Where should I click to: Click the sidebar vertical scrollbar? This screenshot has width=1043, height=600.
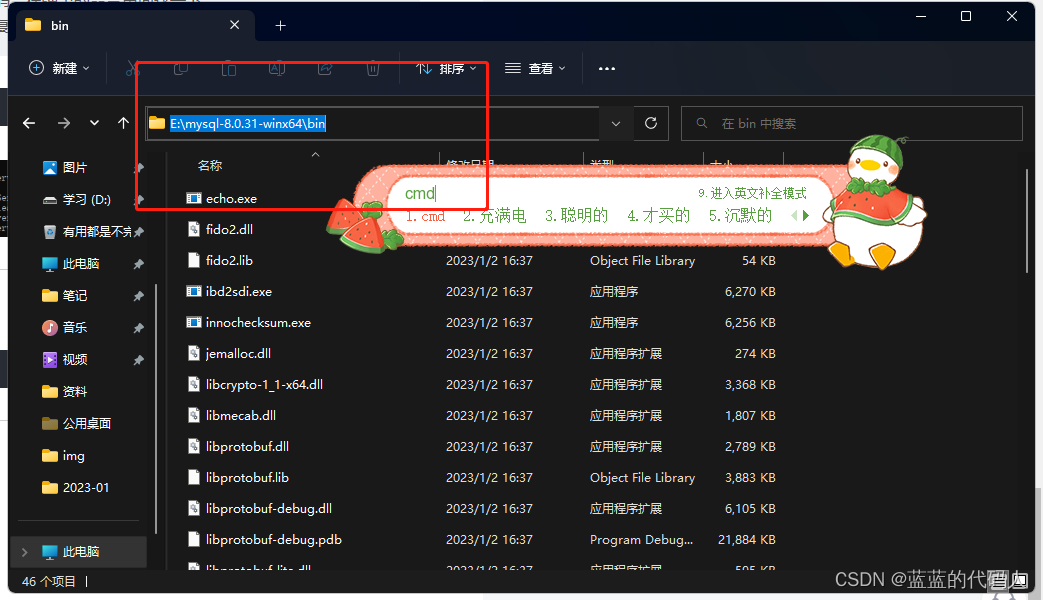(x=156, y=409)
